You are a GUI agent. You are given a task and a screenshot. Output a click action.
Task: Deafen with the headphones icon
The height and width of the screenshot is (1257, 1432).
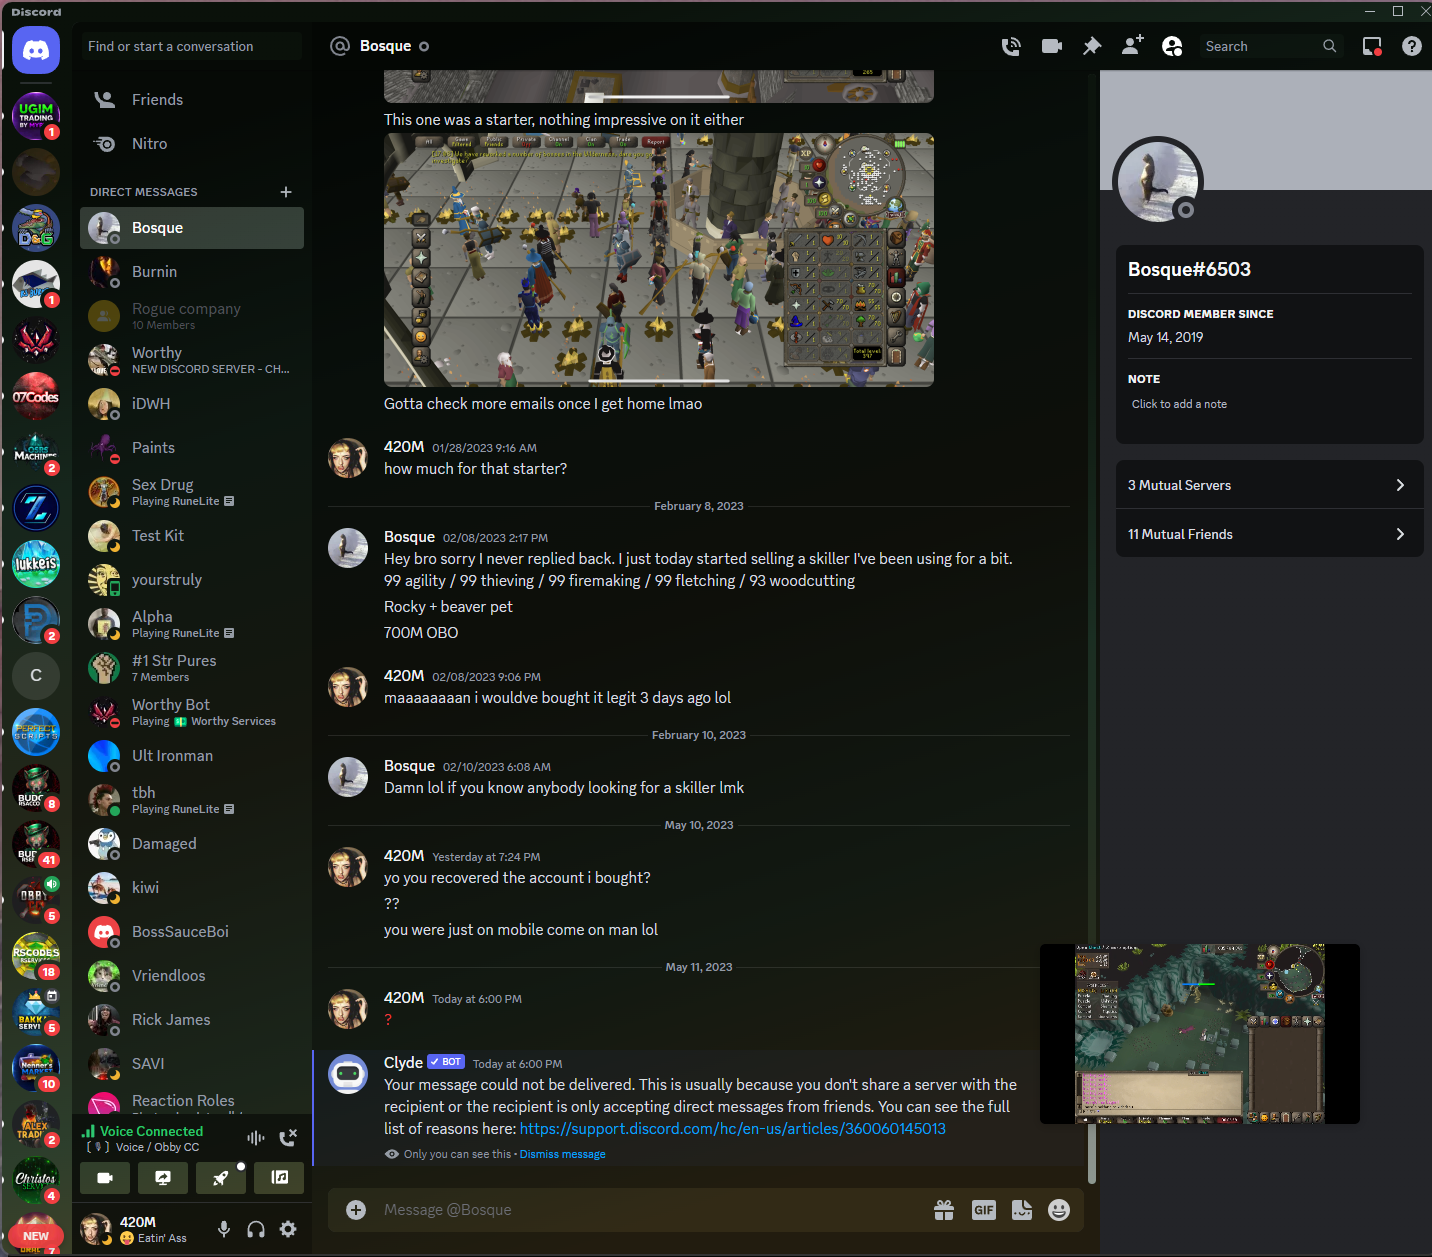(256, 1229)
